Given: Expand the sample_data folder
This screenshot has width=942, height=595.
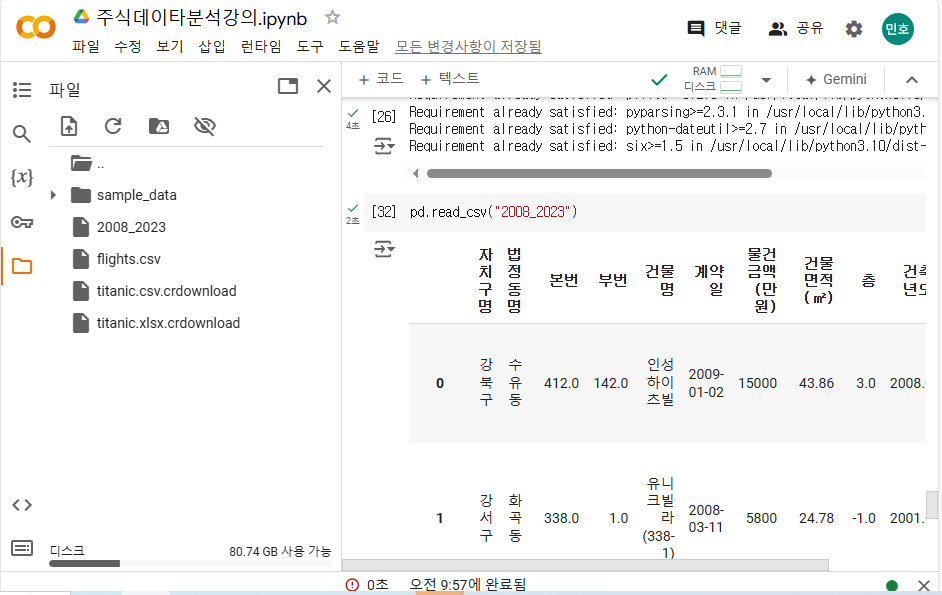Looking at the screenshot, I should 53,195.
